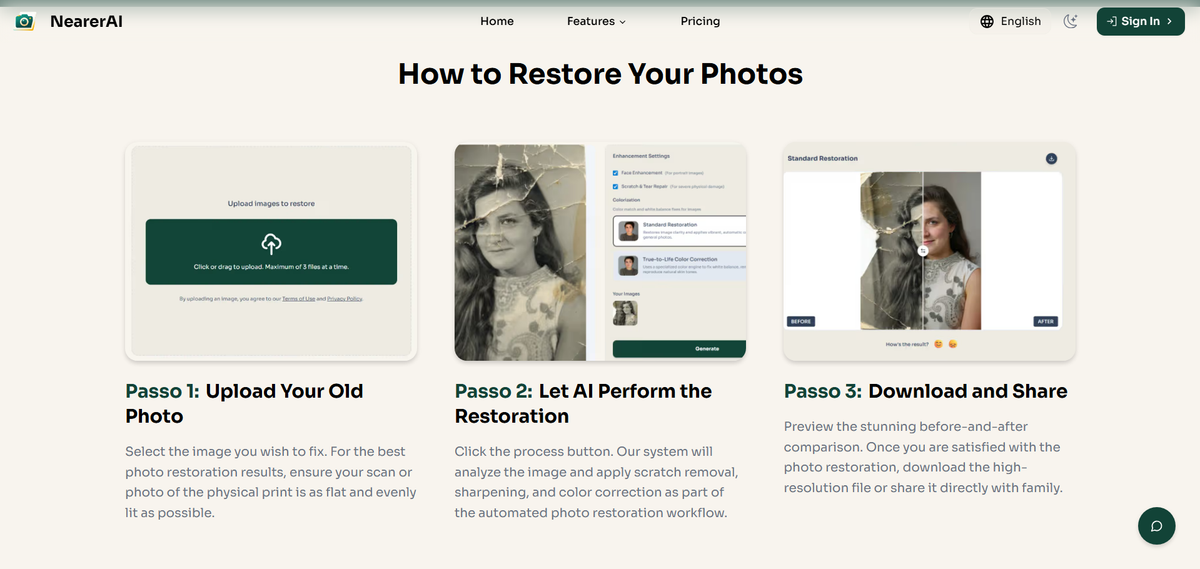This screenshot has height=569, width=1200.
Task: Toggle the Face Enhancement checkbox
Action: 616,172
